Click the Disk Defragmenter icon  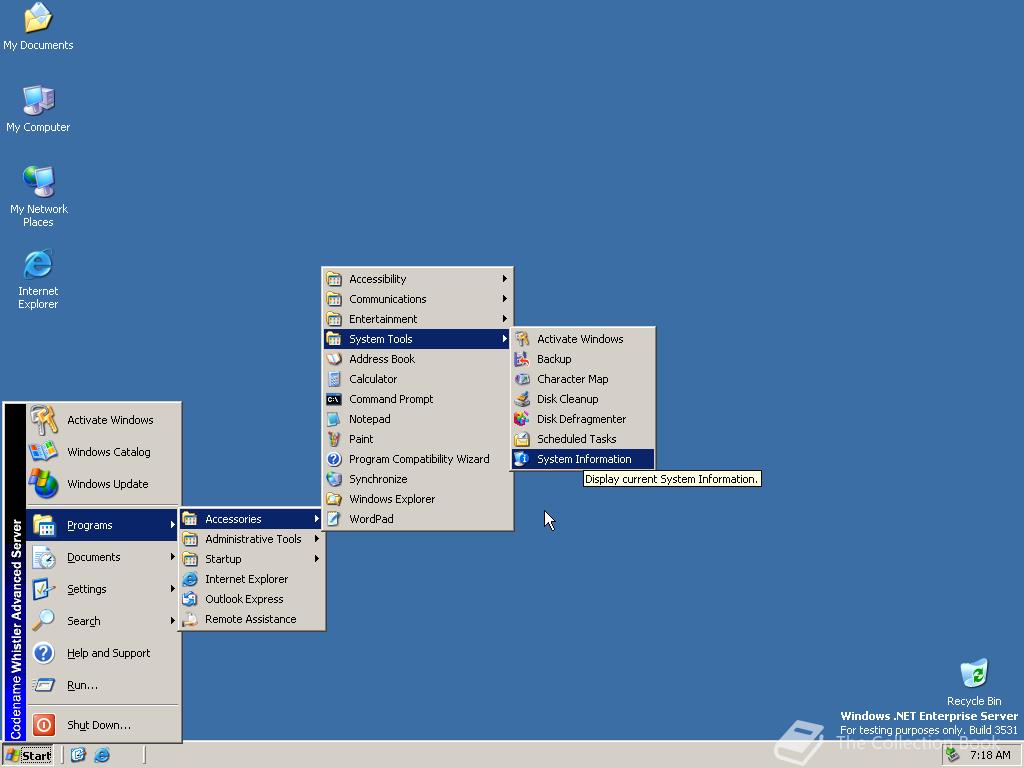[x=521, y=419]
